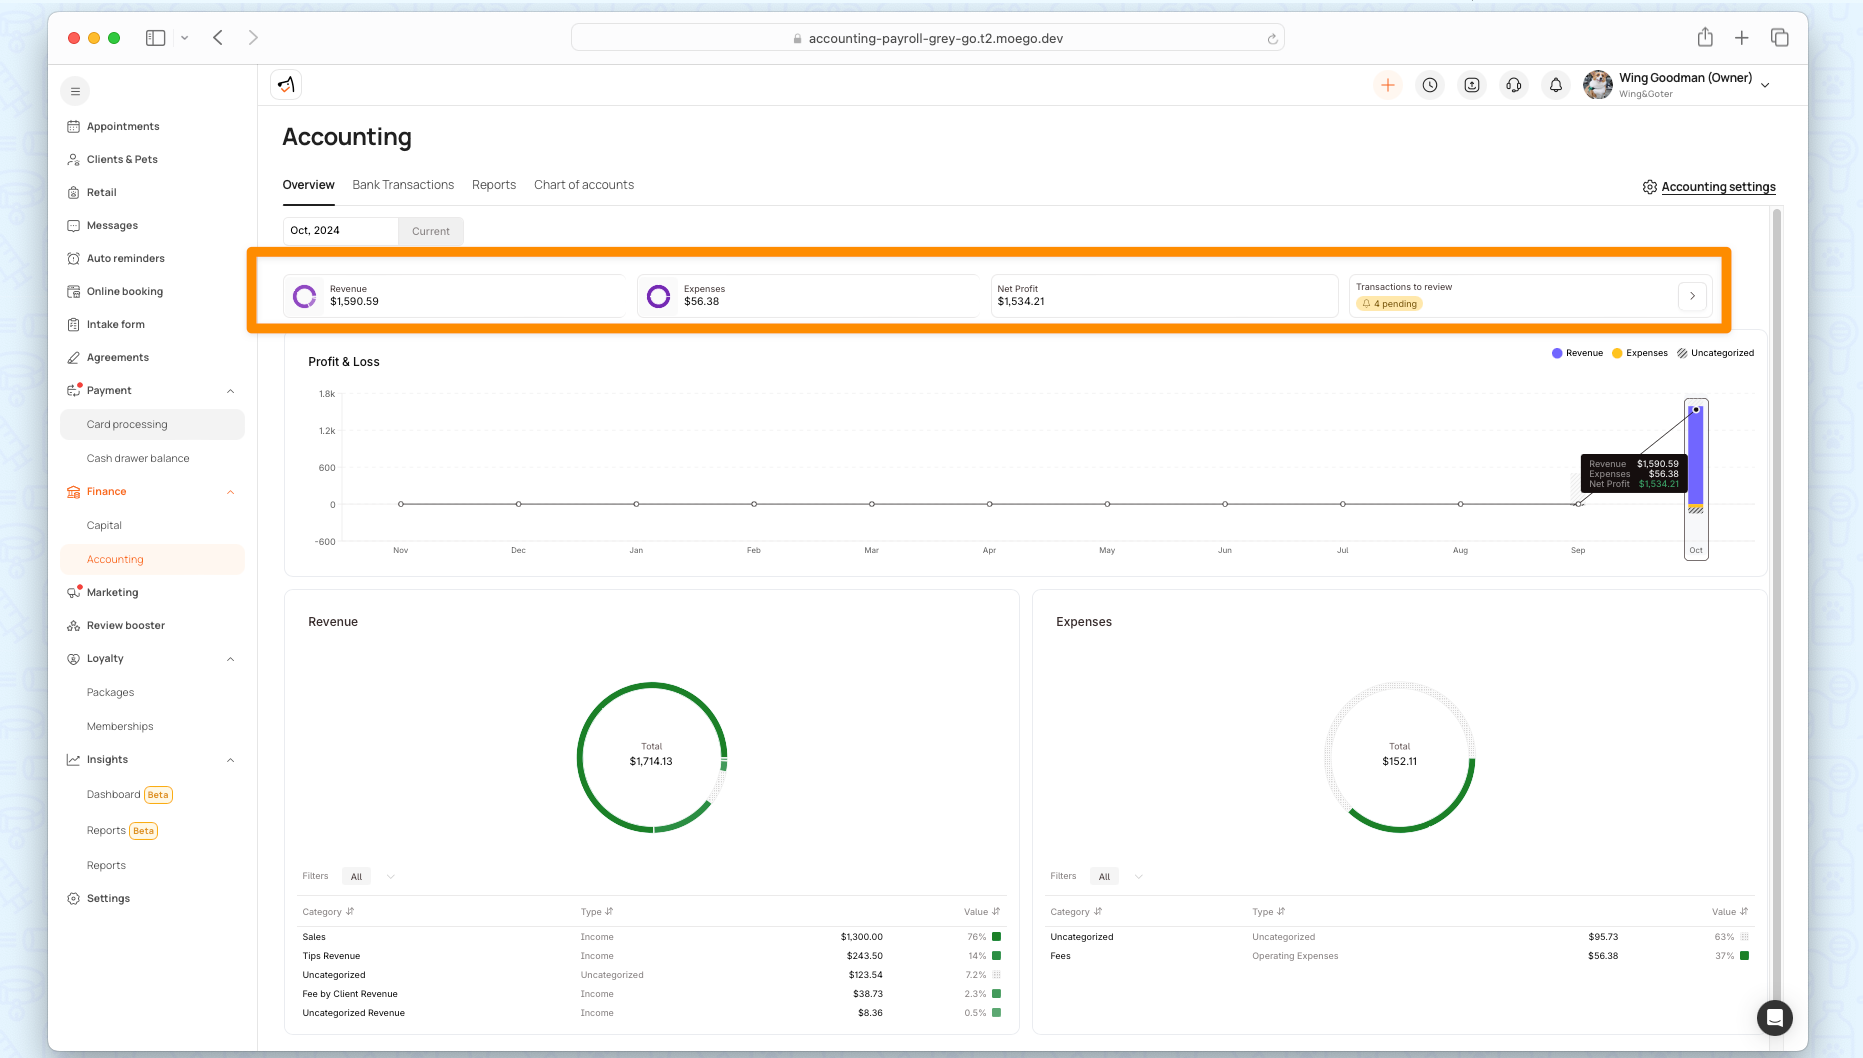Click the Current period button
Screen dimensions: 1863x1058
pyautogui.click(x=431, y=231)
